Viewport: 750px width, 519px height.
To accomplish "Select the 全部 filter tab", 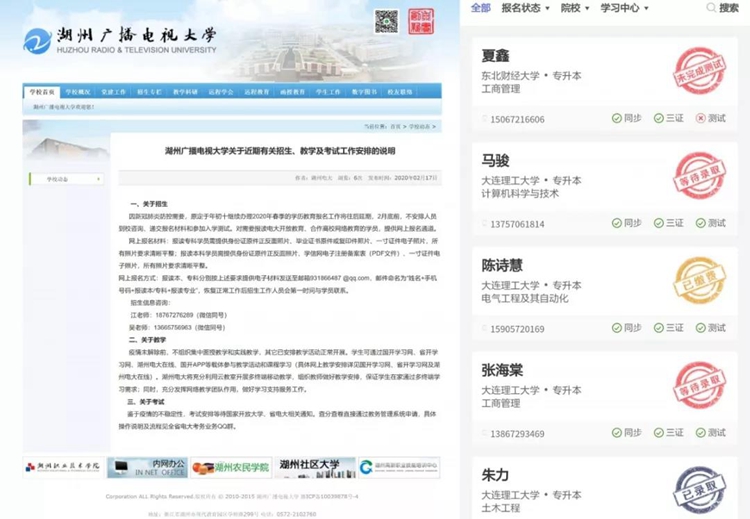I will point(480,8).
